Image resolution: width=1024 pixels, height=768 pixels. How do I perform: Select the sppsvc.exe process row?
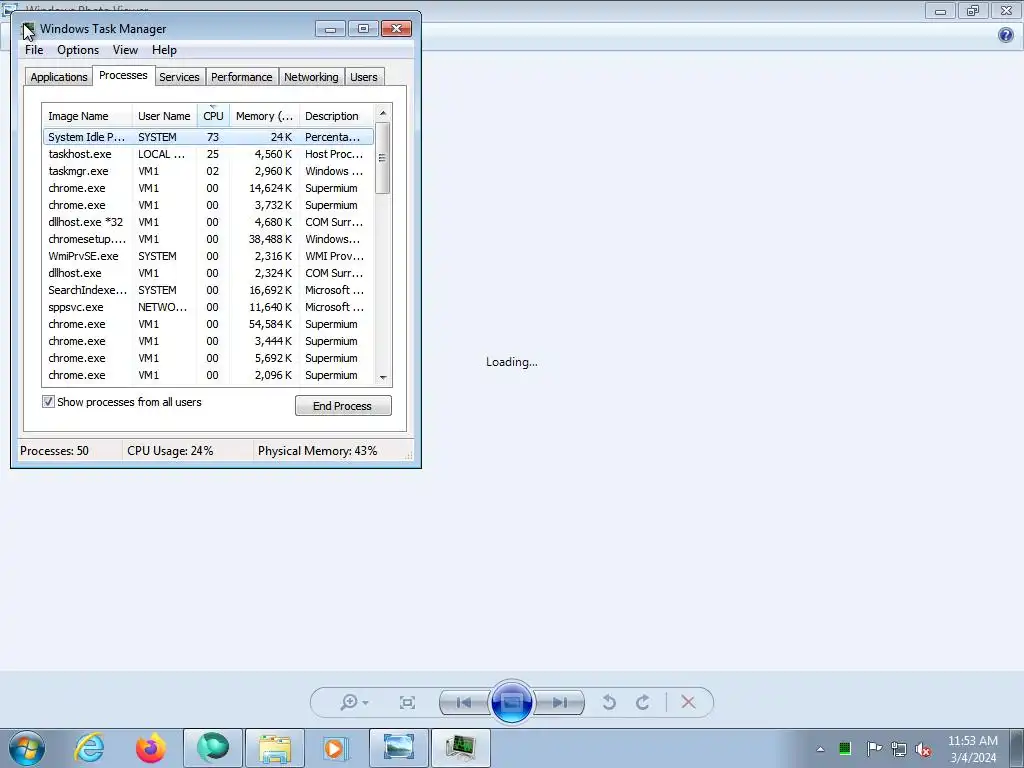[x=208, y=307]
